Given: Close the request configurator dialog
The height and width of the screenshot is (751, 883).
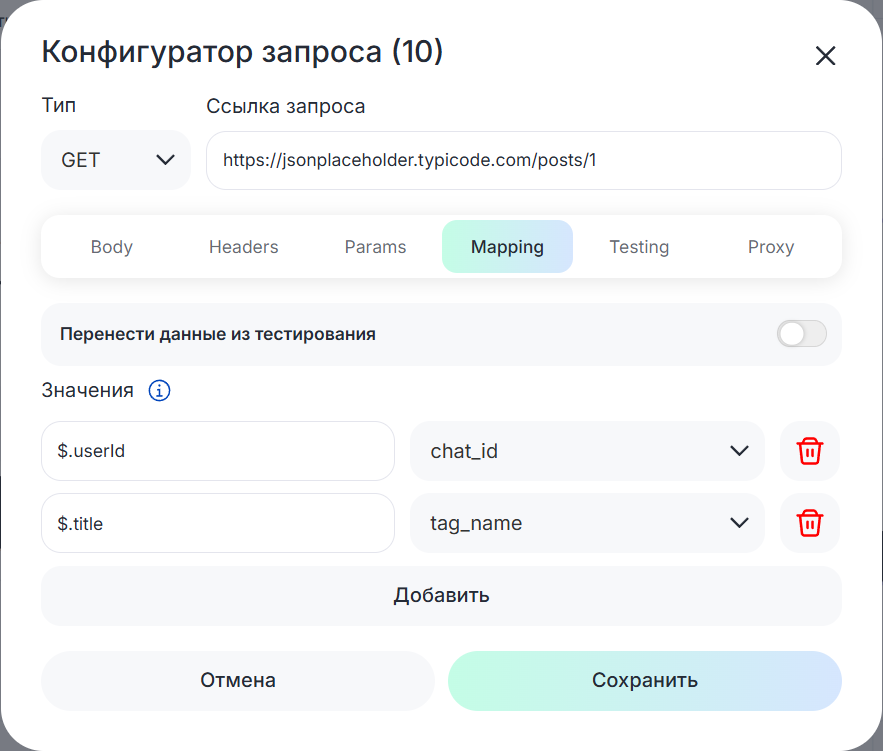Looking at the screenshot, I should (x=825, y=56).
